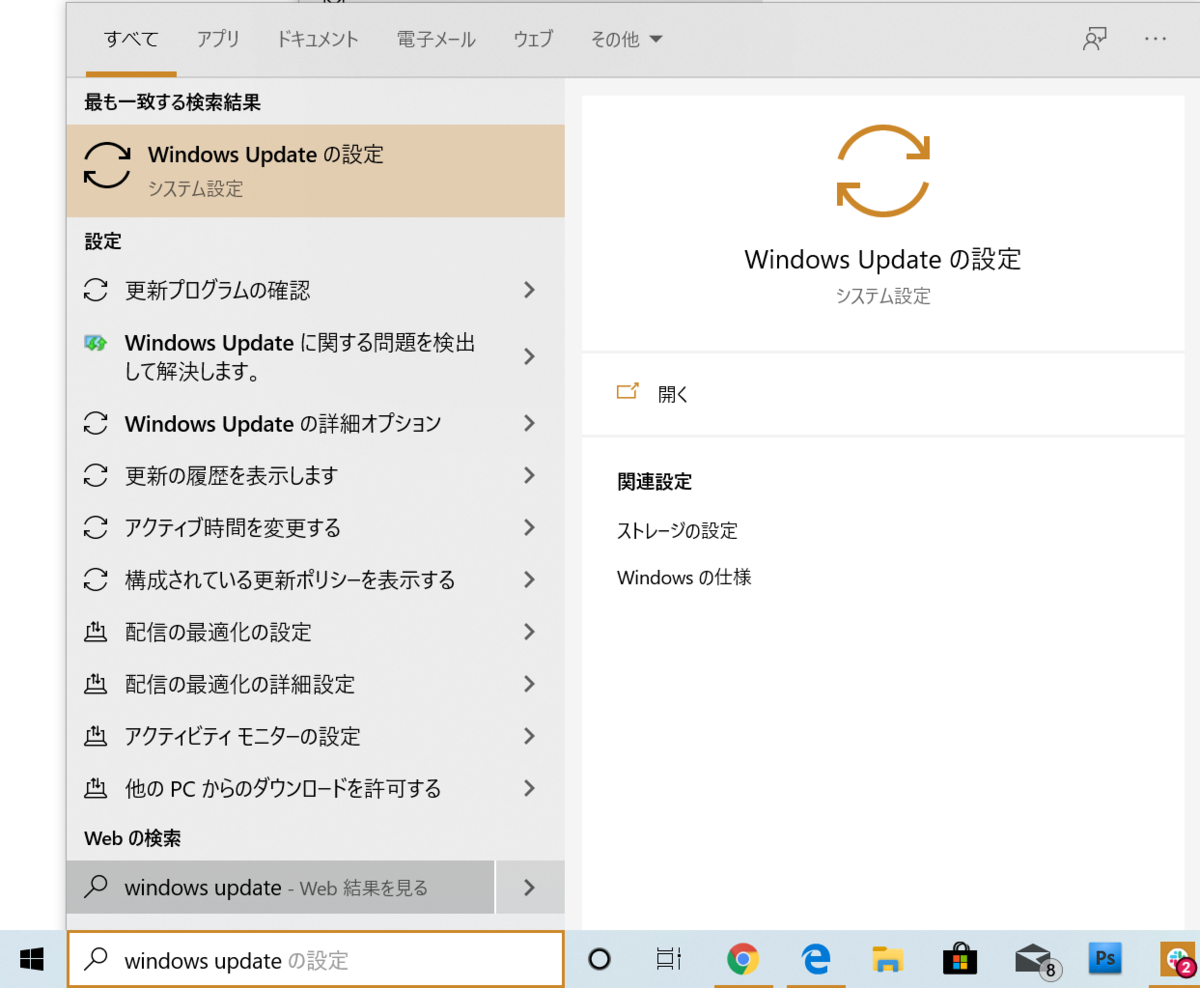Expand arrow for 配信の最適化の詳細設定
The image size is (1200, 988).
pyautogui.click(x=530, y=684)
